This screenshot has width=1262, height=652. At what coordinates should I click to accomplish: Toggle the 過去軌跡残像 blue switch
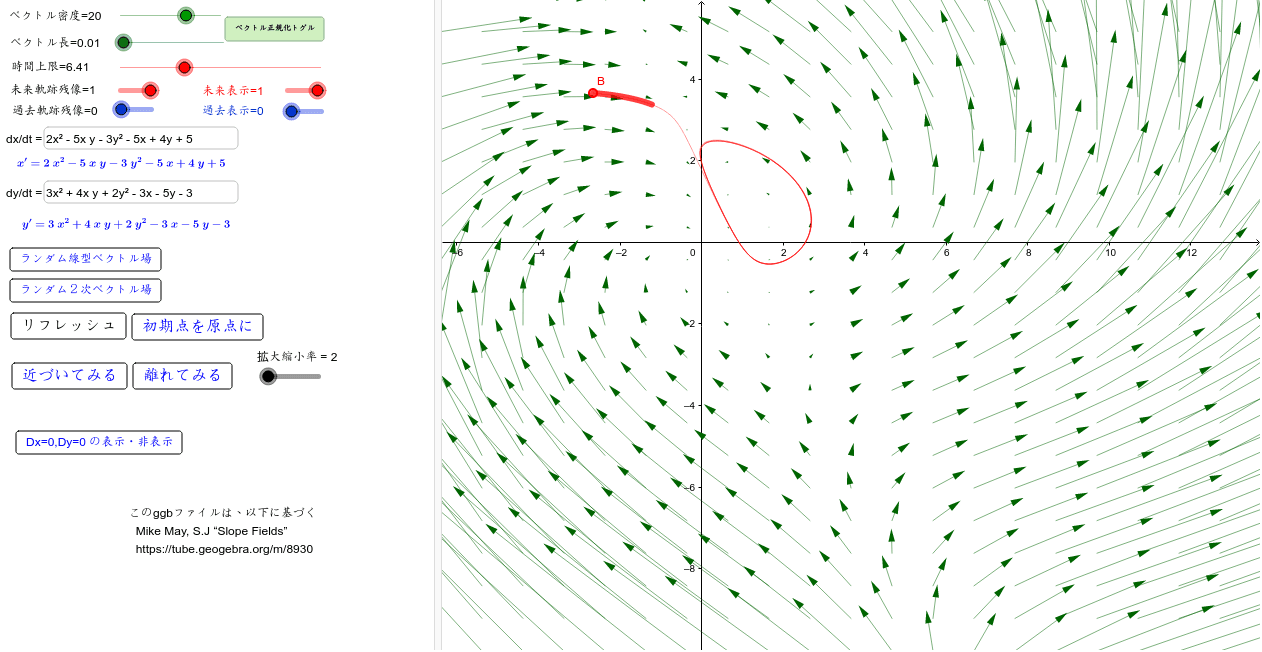point(121,110)
